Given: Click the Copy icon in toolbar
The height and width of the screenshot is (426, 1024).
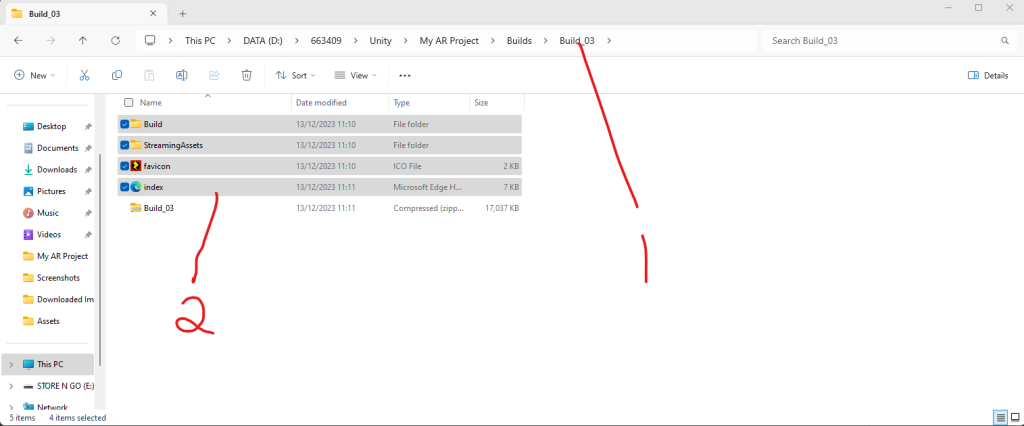Looking at the screenshot, I should (117, 75).
